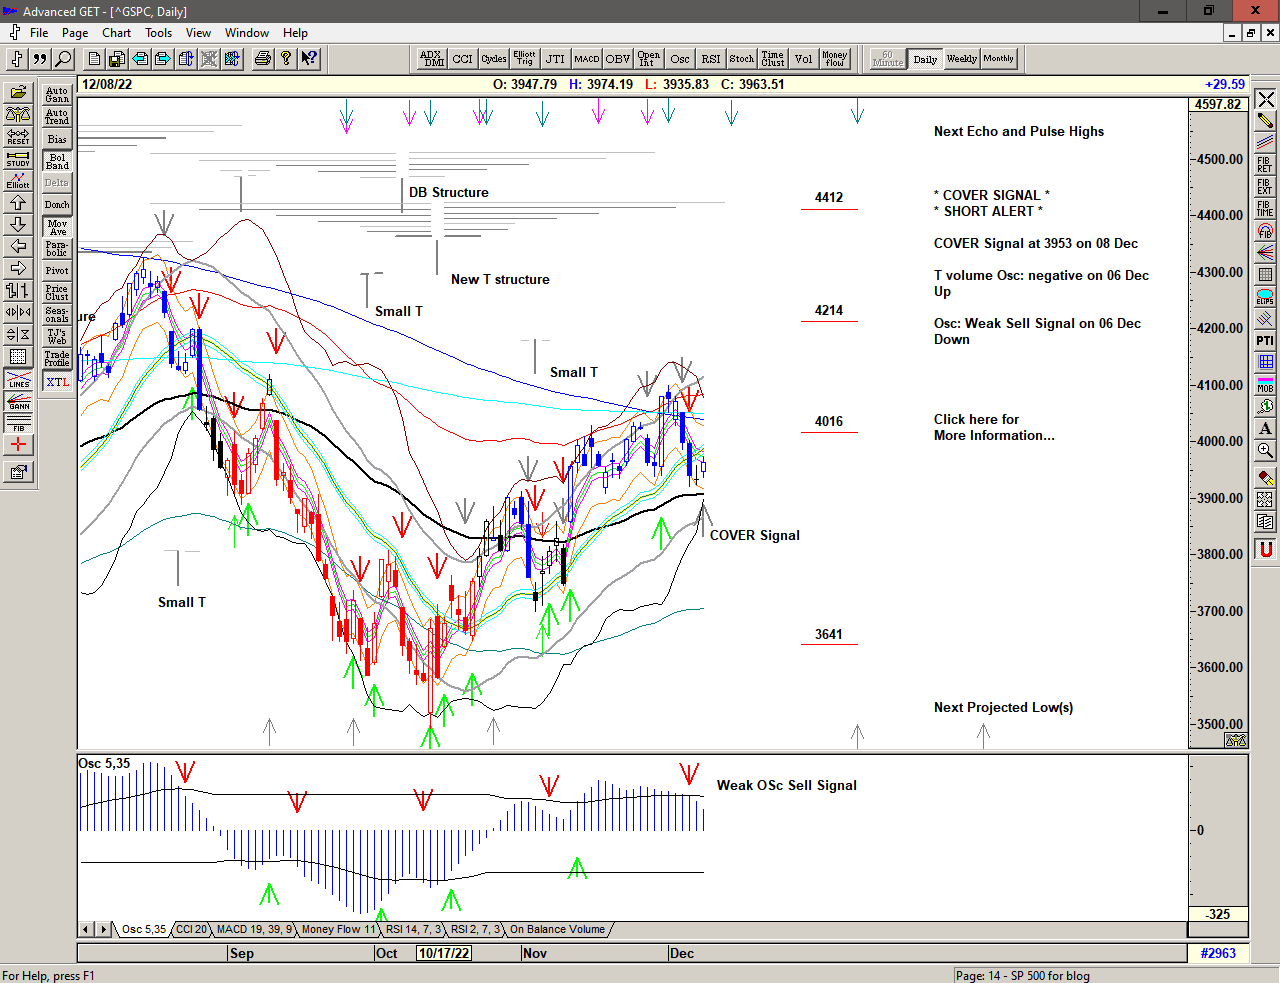Viewport: 1280px width, 983px height.
Task: Toggle the XTL indicator button
Action: [57, 382]
